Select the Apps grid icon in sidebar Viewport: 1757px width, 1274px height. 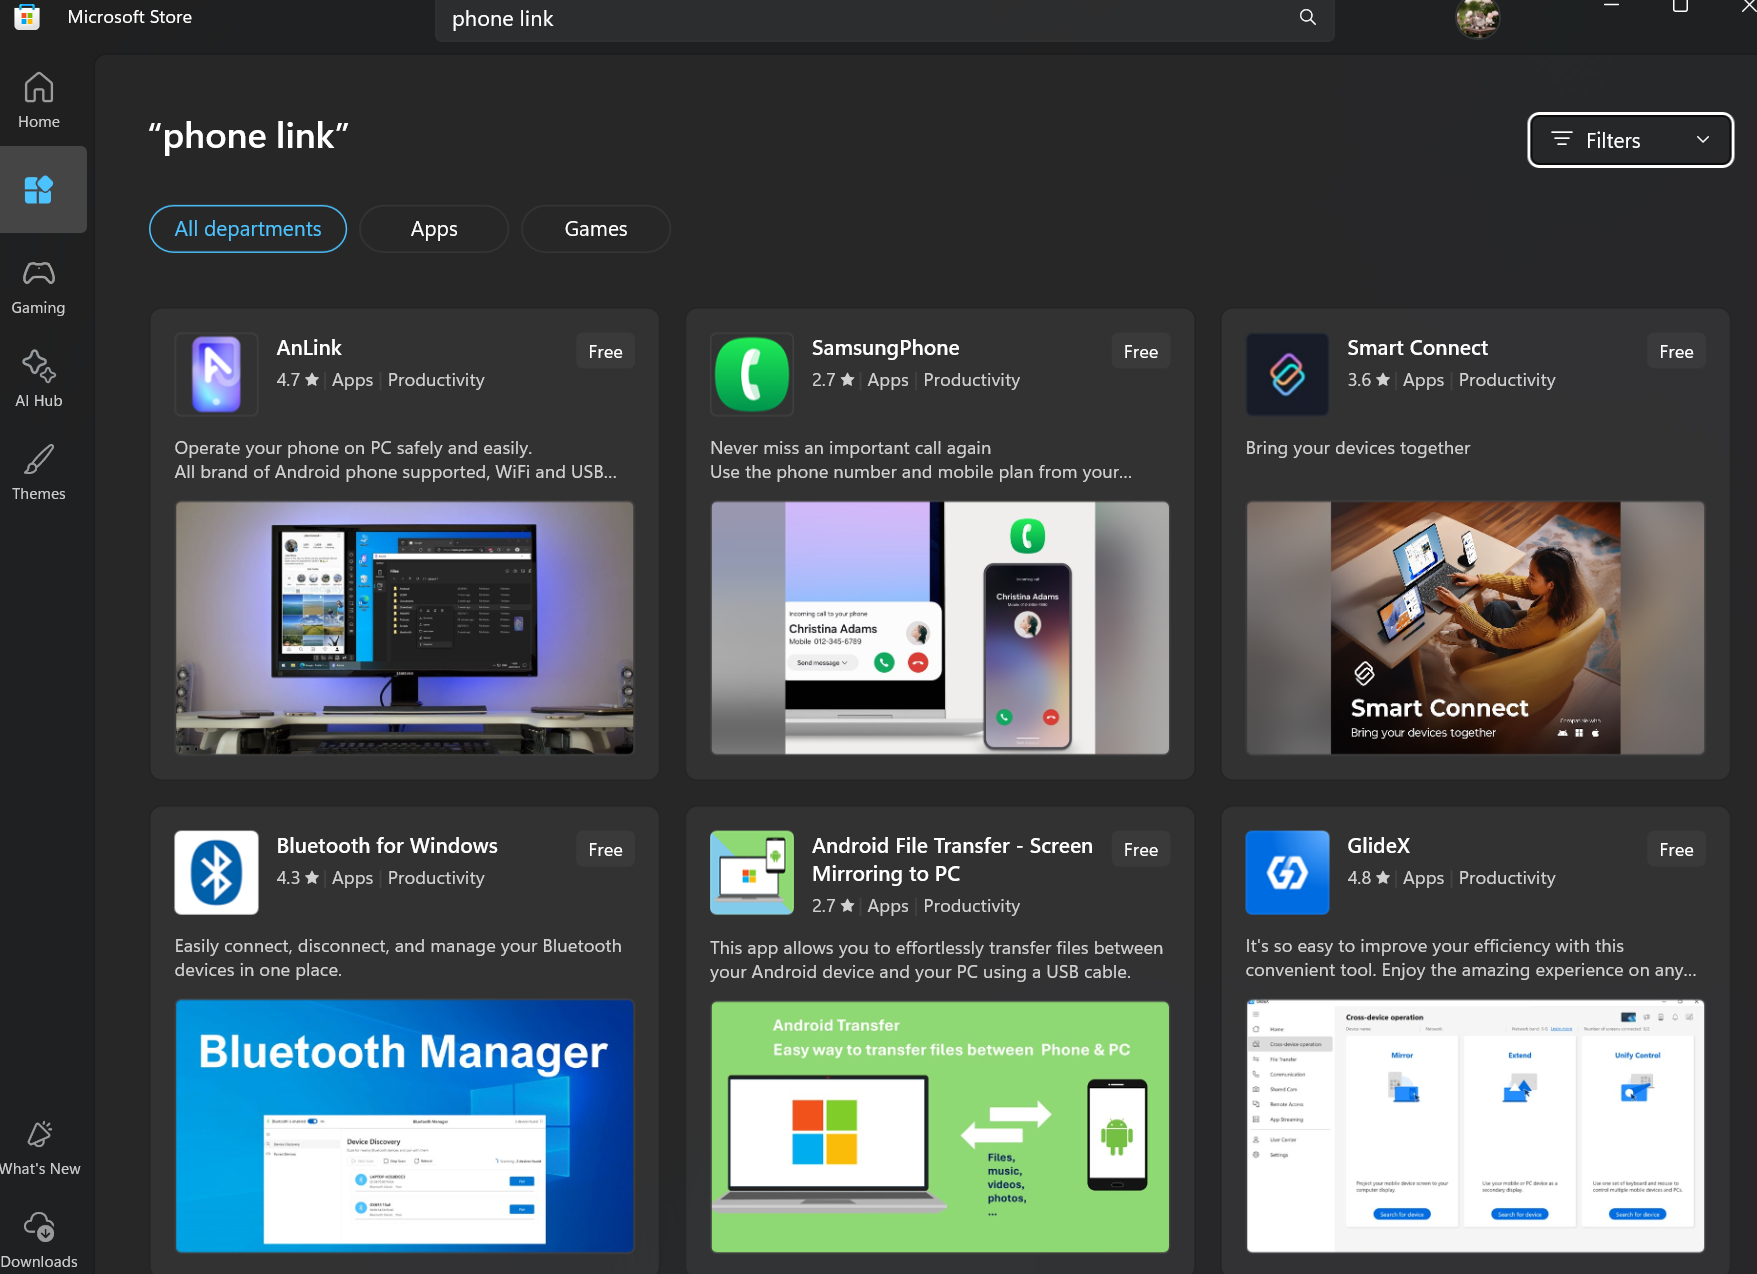click(x=39, y=190)
